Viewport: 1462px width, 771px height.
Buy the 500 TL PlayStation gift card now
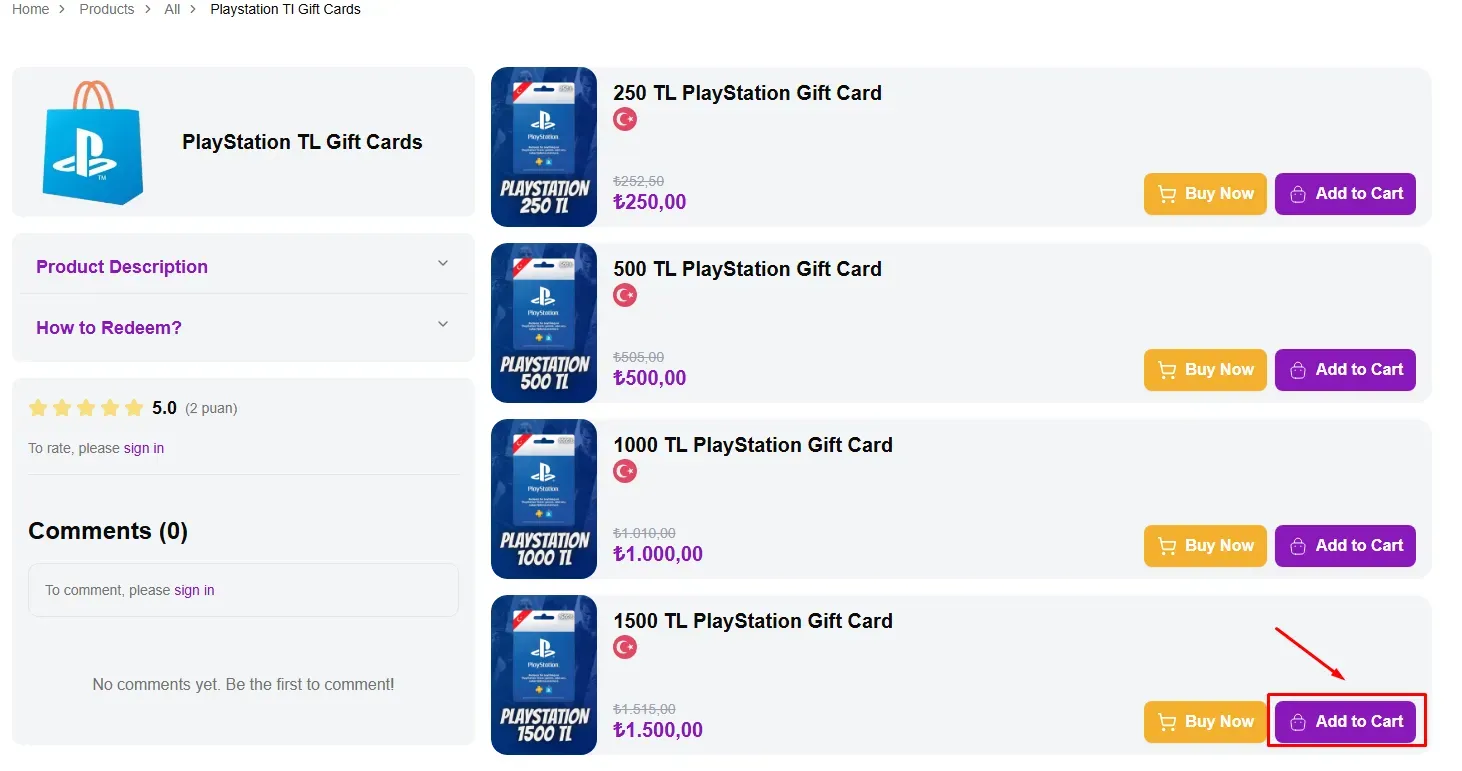[x=1205, y=370]
